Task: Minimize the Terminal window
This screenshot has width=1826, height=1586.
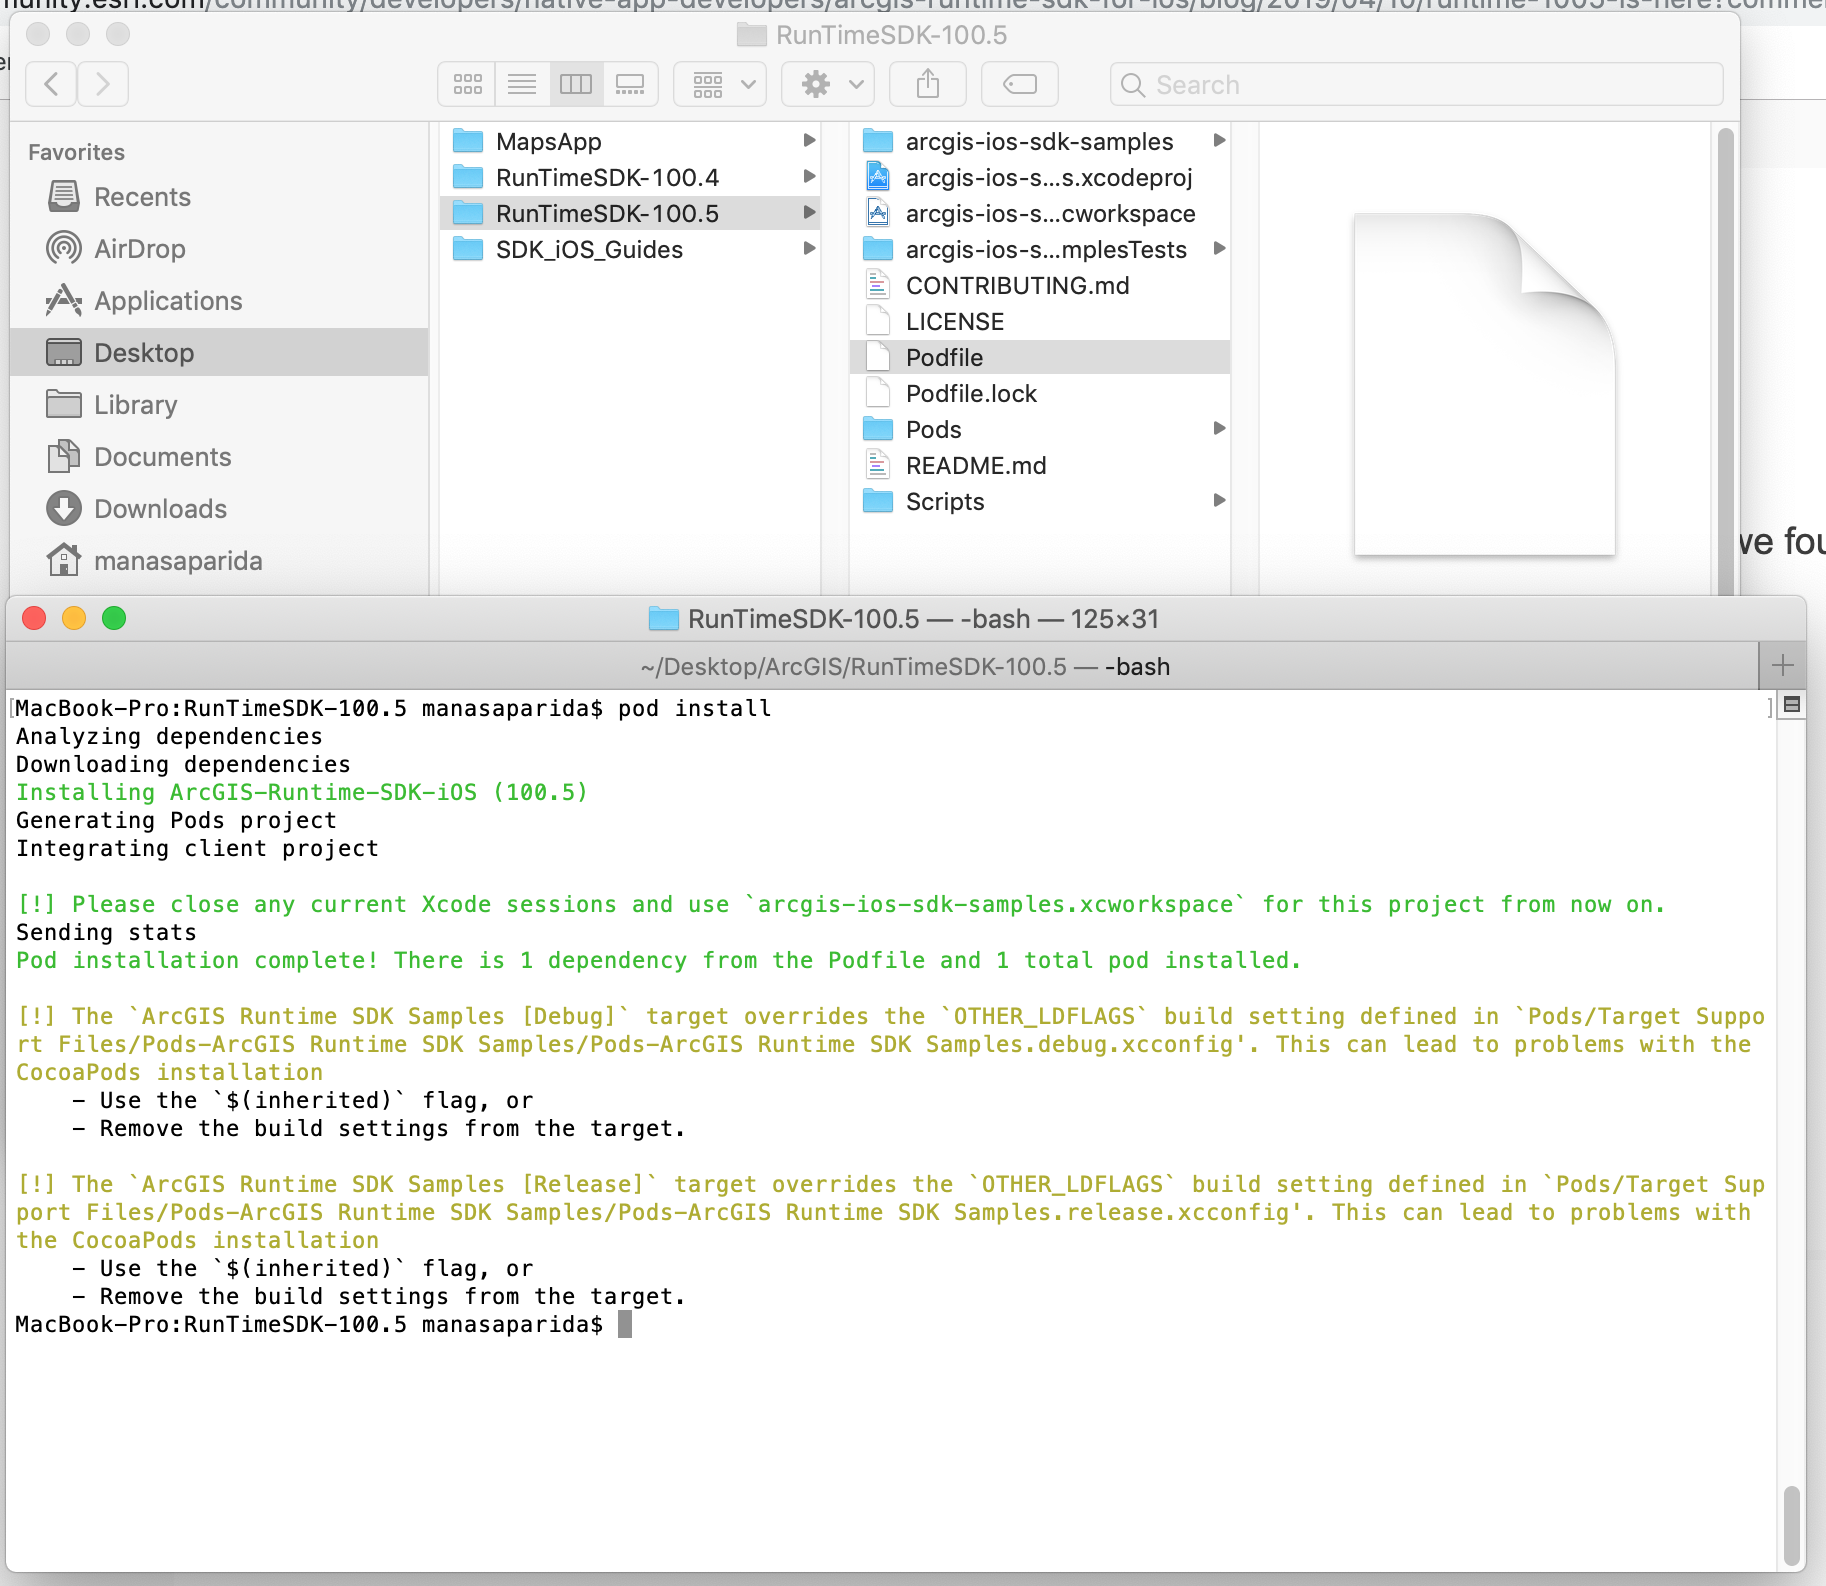Action: pos(74,618)
